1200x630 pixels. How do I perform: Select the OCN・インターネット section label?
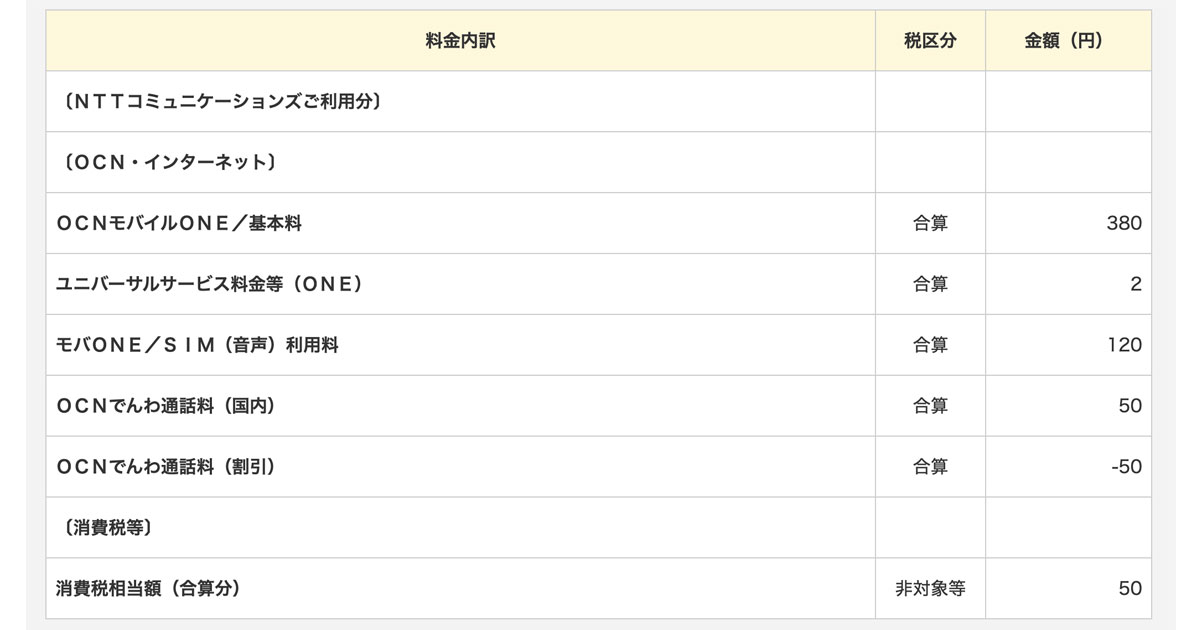tap(168, 162)
